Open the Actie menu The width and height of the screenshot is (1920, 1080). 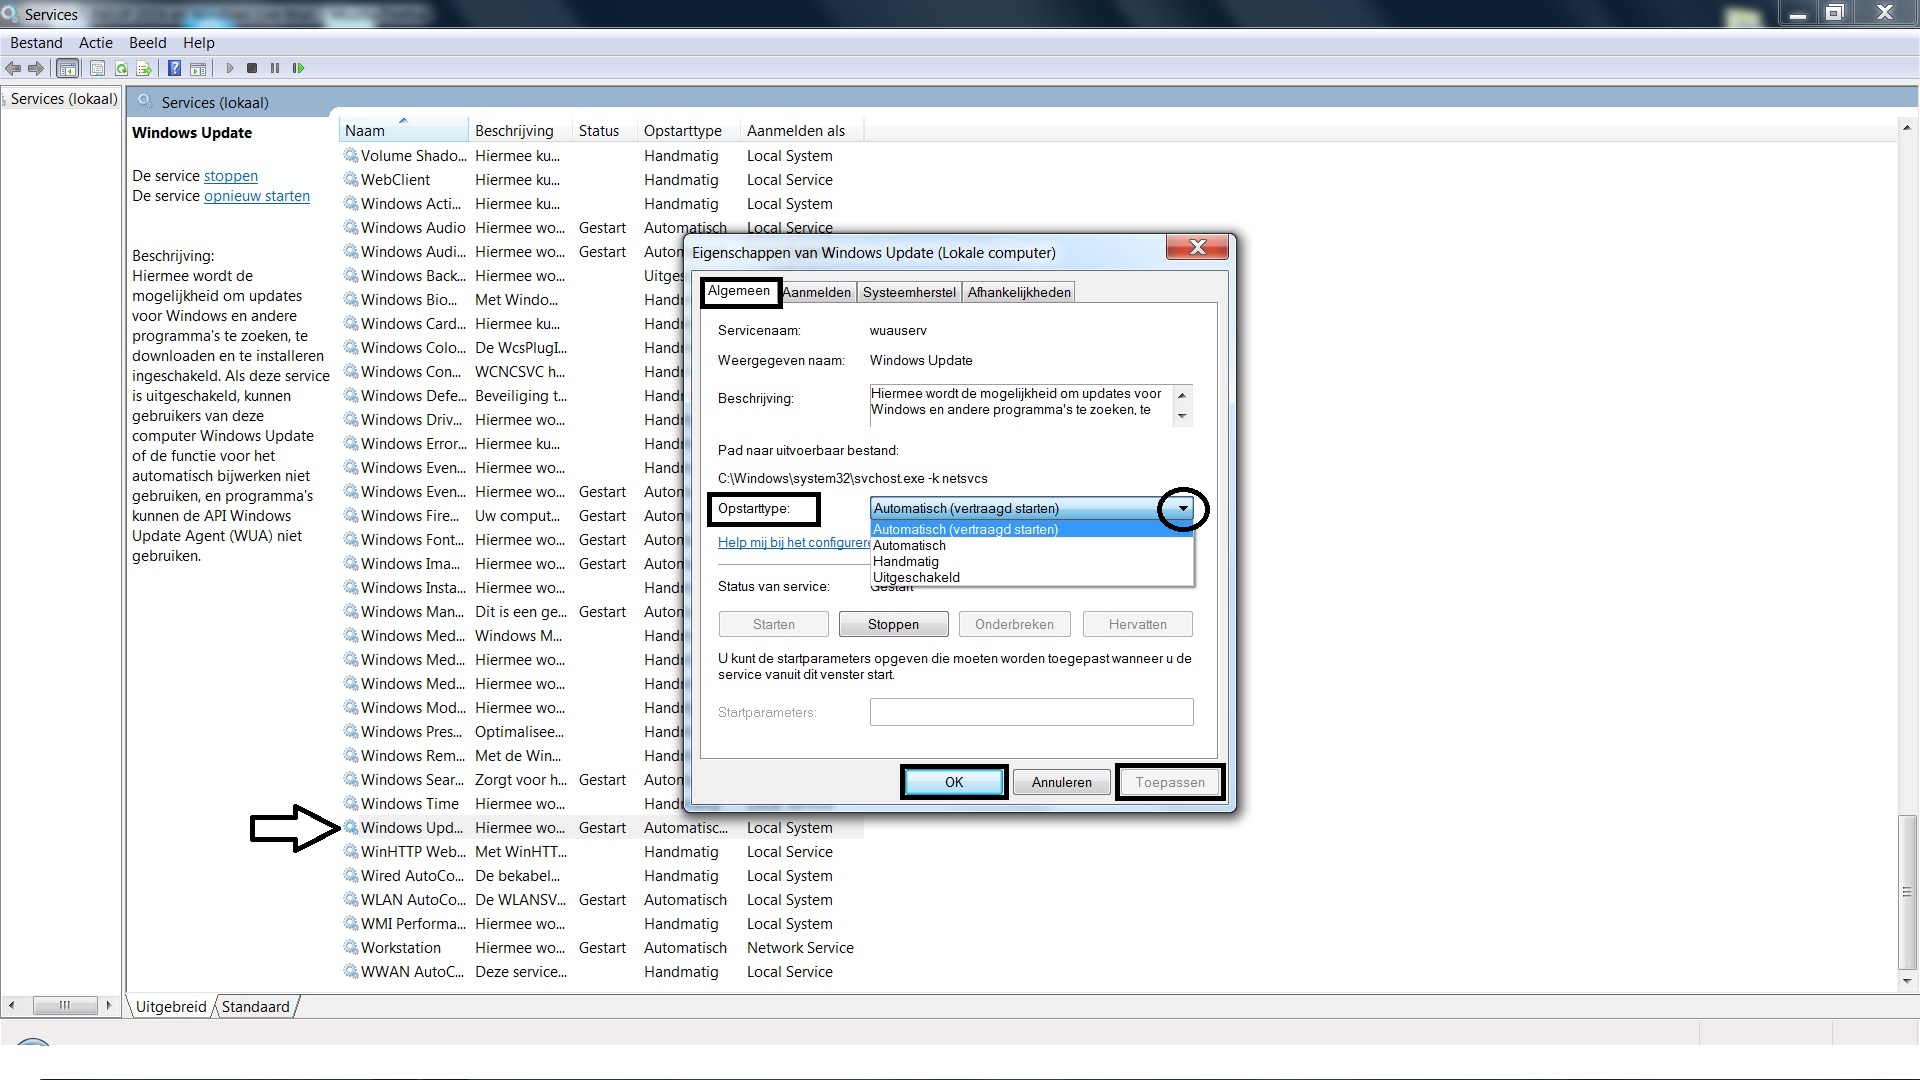(96, 43)
